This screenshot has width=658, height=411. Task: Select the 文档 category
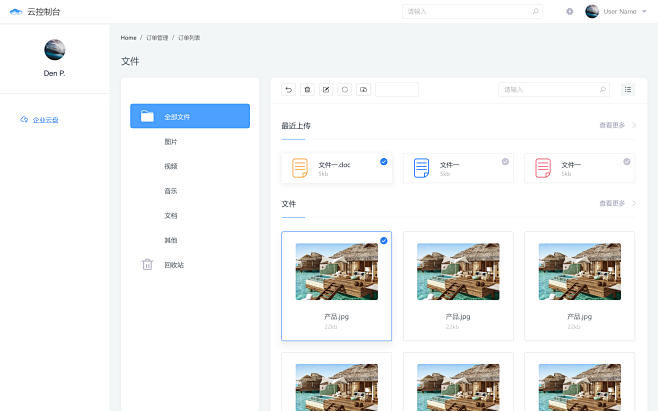[170, 216]
